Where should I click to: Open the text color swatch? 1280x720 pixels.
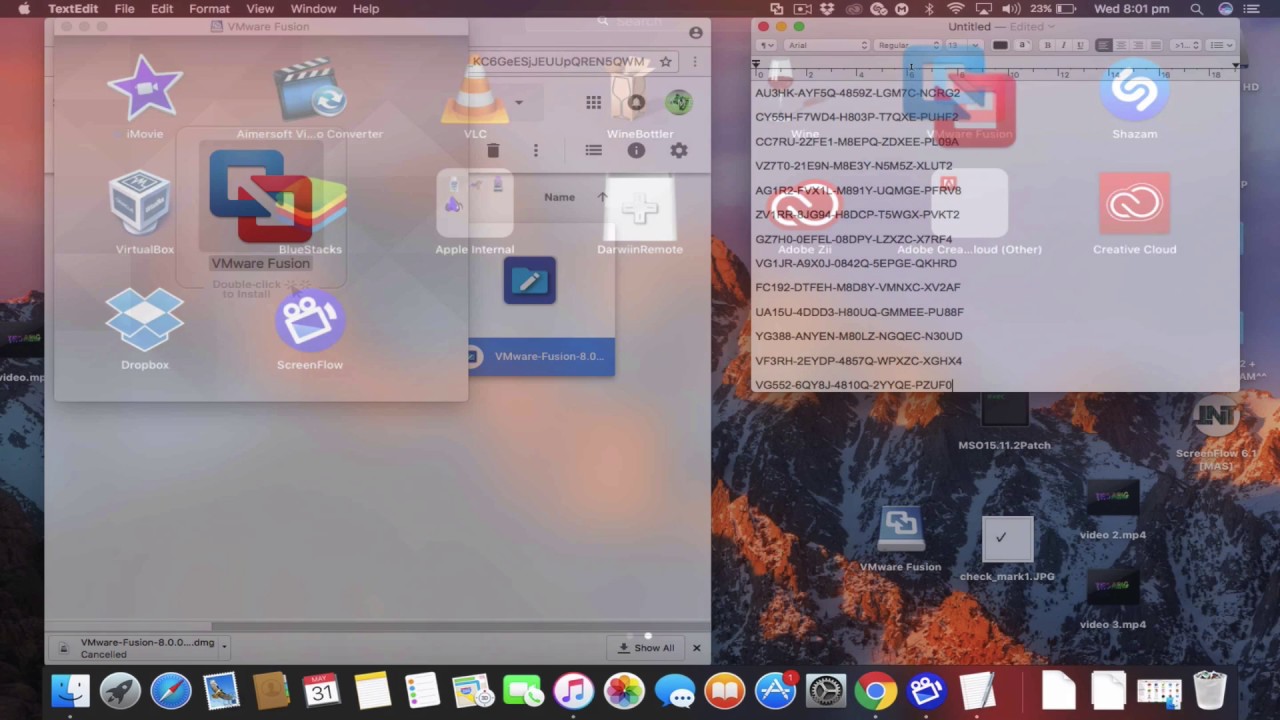(x=1000, y=45)
